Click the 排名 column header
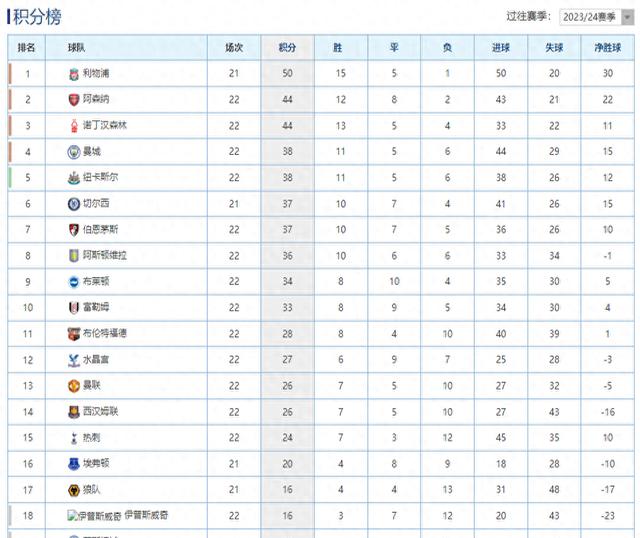Viewport: 640px width, 538px height. 27,47
